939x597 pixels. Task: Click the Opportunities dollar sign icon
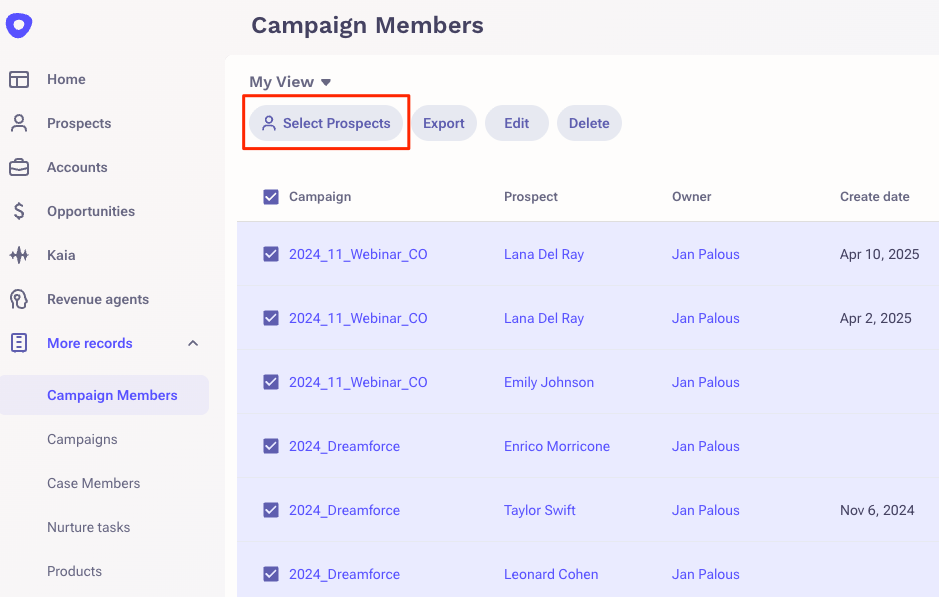(x=19, y=212)
